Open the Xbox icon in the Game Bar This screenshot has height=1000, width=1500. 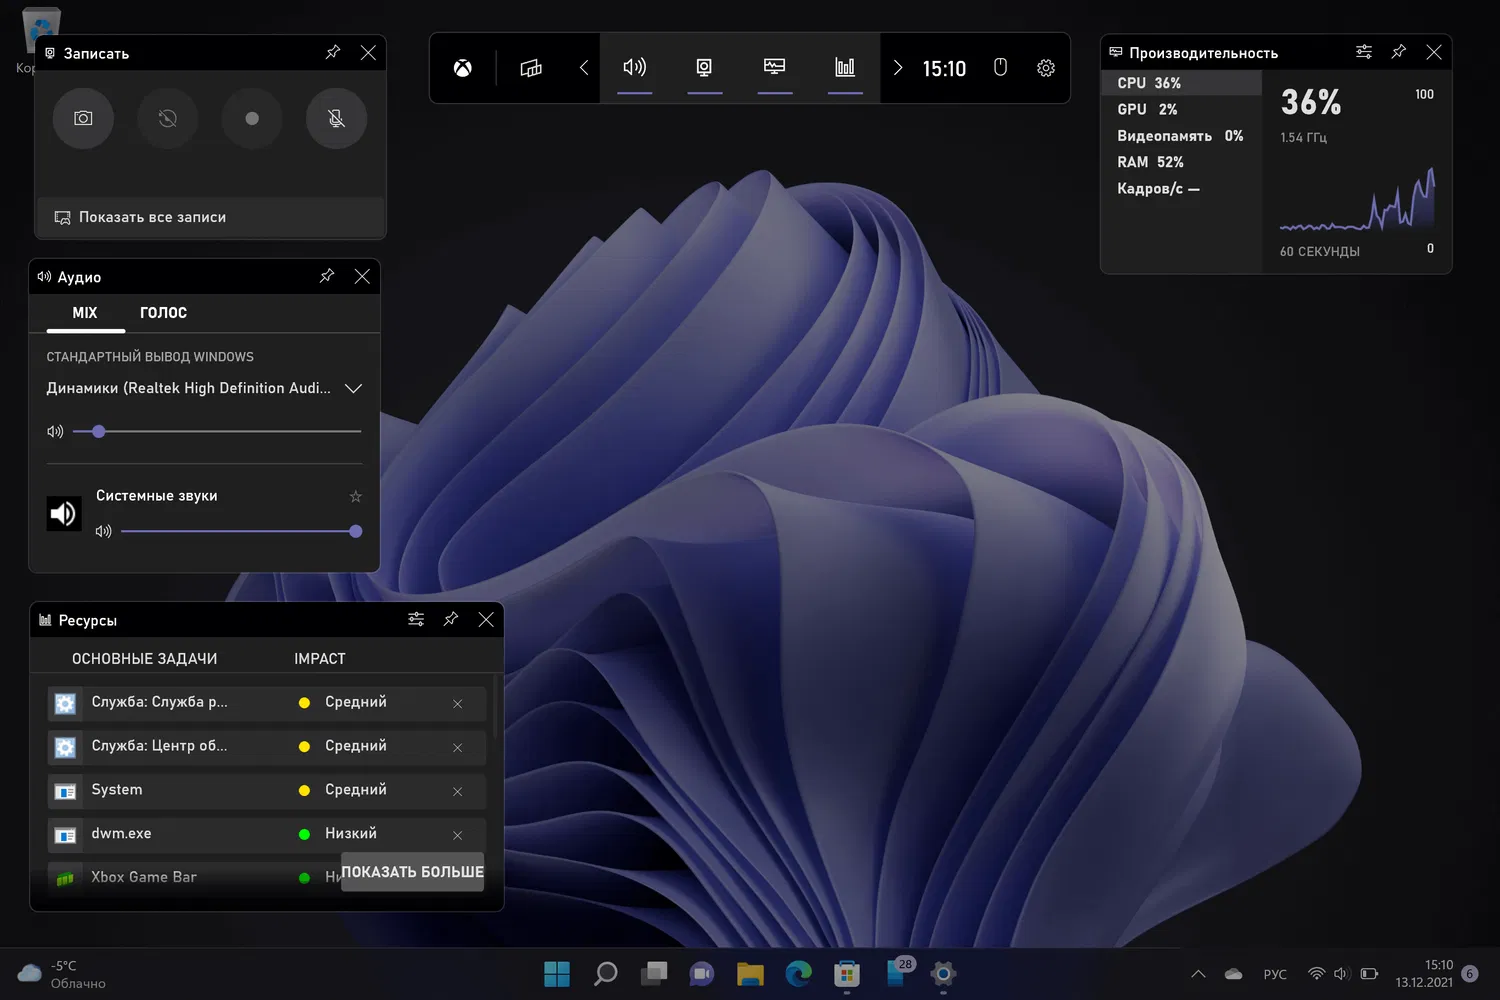click(463, 68)
